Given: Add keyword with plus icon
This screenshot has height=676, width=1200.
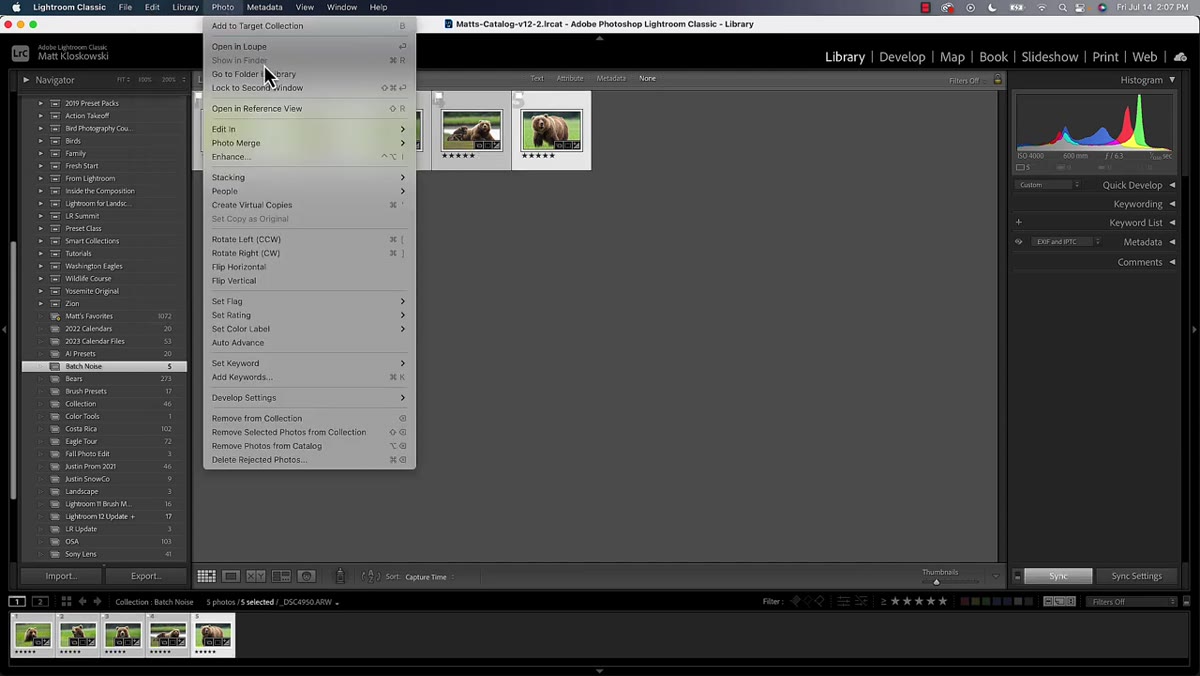Looking at the screenshot, I should (1019, 222).
